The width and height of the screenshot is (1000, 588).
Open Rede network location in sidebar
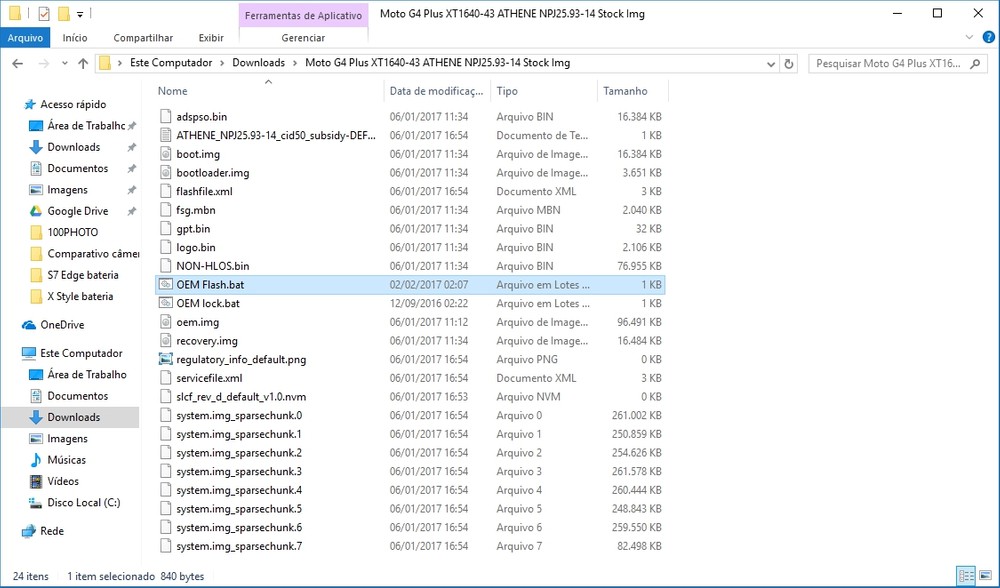51,531
